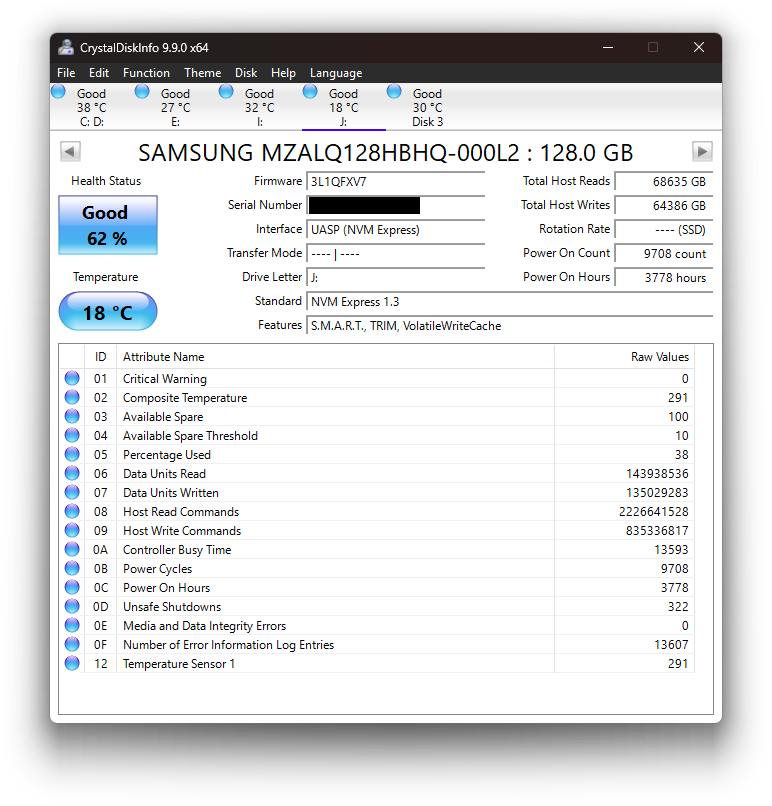
Task: Click the Standard field NVM Express 1.3
Action: 509,302
